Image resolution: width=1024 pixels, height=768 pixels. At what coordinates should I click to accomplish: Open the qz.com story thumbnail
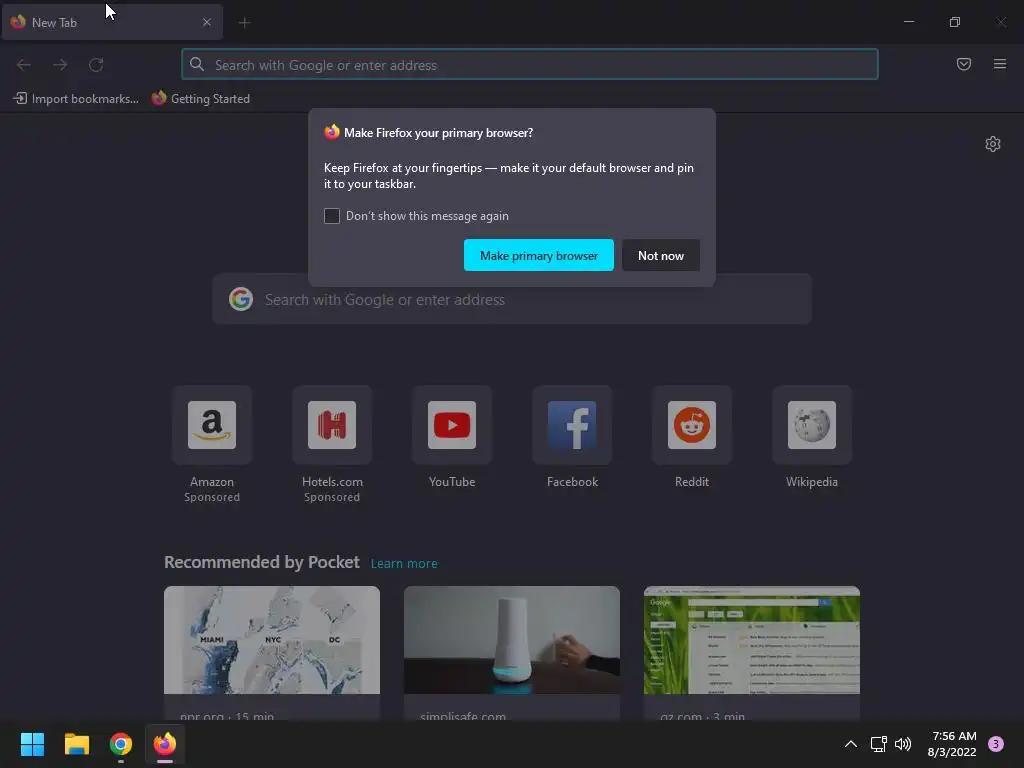tap(752, 640)
